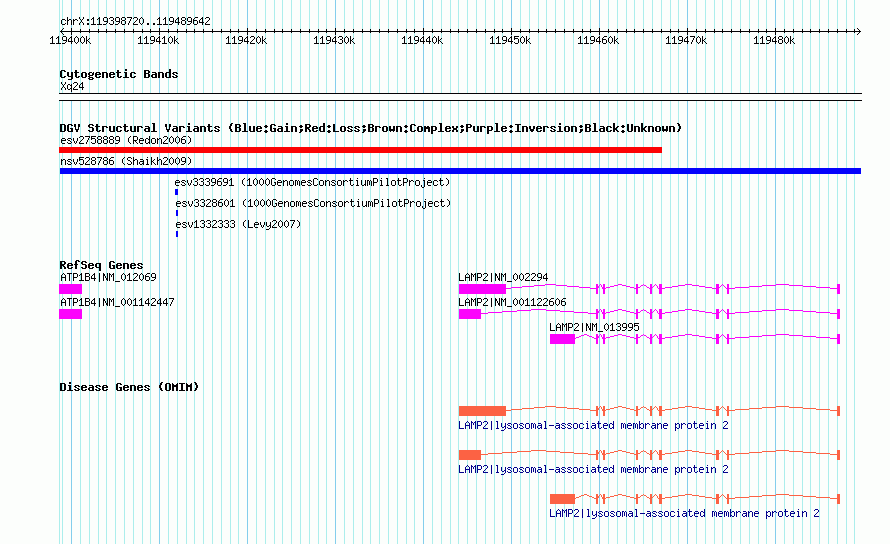
Task: Click the orange exon block of bottom OMIM LAMP2
Action: click(x=562, y=499)
